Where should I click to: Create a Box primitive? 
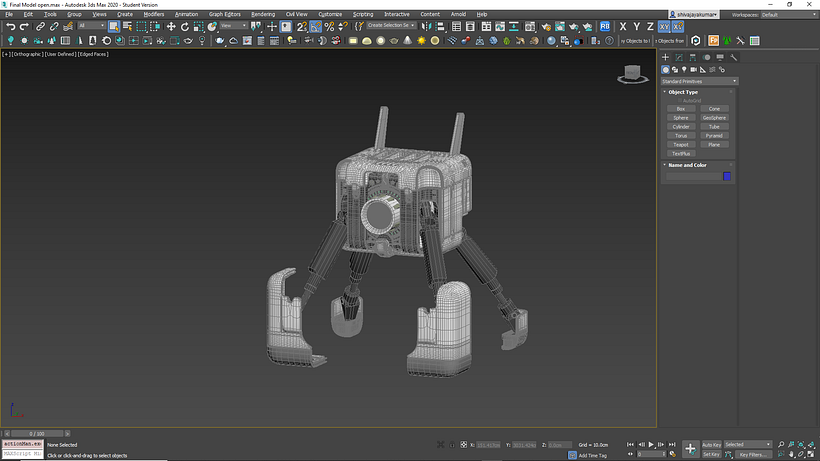click(x=680, y=109)
